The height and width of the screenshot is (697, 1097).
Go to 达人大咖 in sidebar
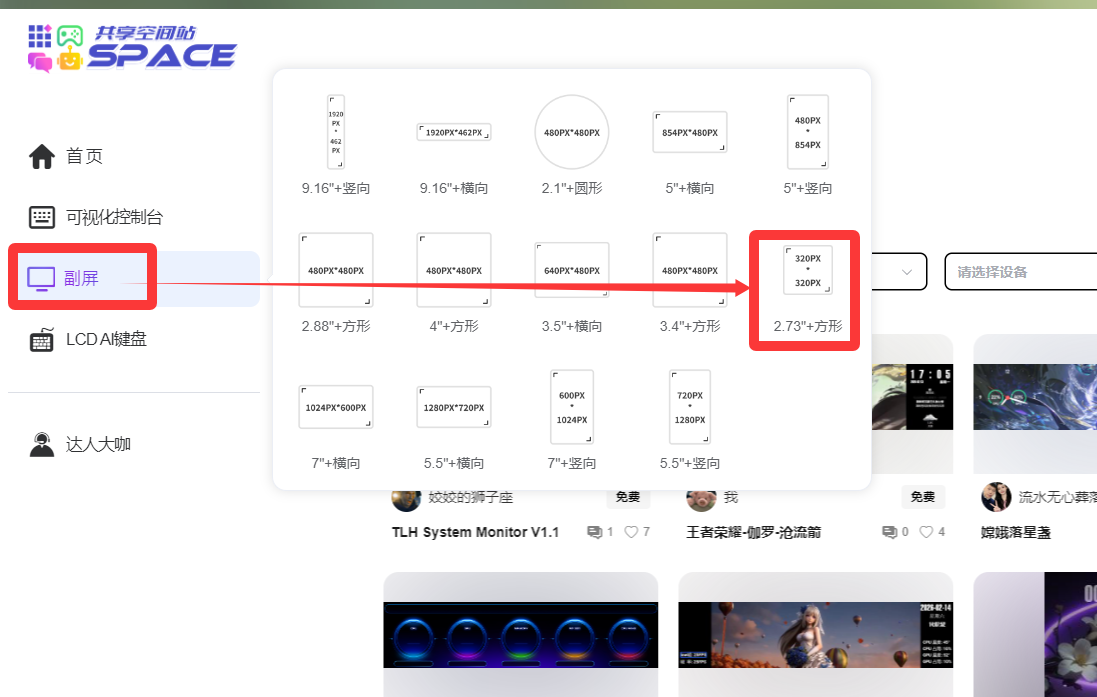[98, 445]
